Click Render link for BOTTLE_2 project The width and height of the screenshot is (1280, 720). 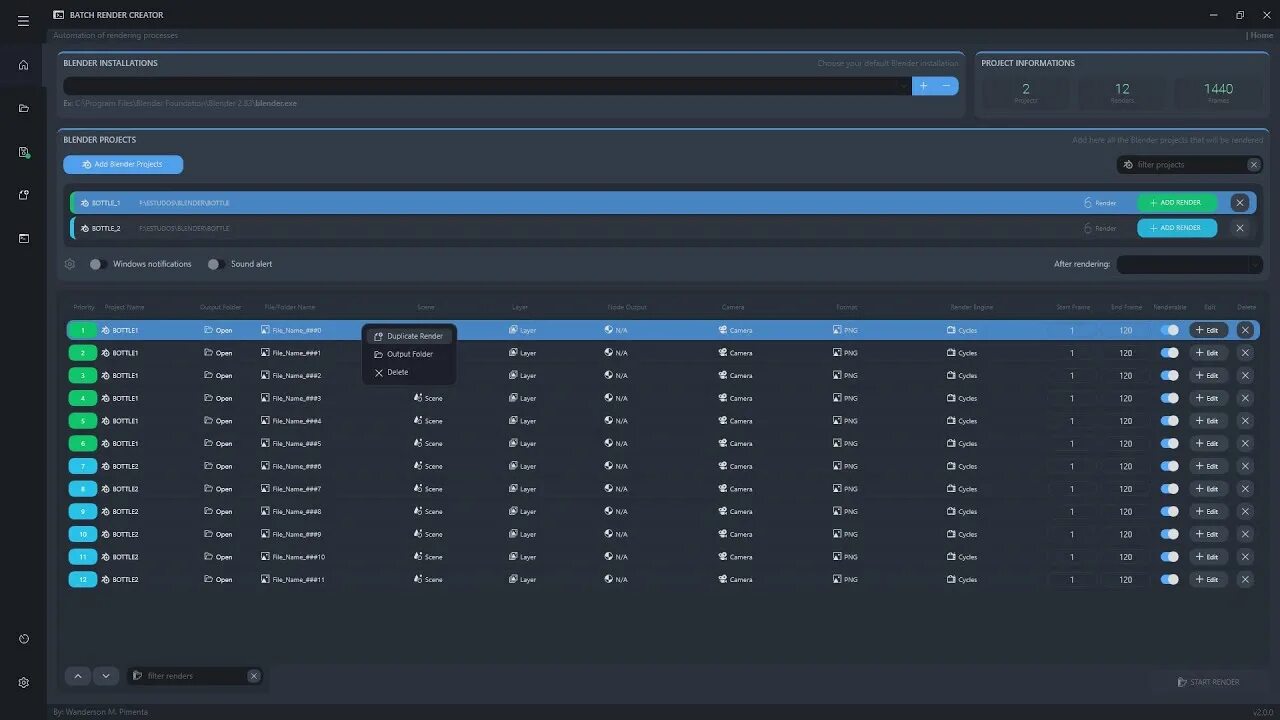coord(1100,228)
